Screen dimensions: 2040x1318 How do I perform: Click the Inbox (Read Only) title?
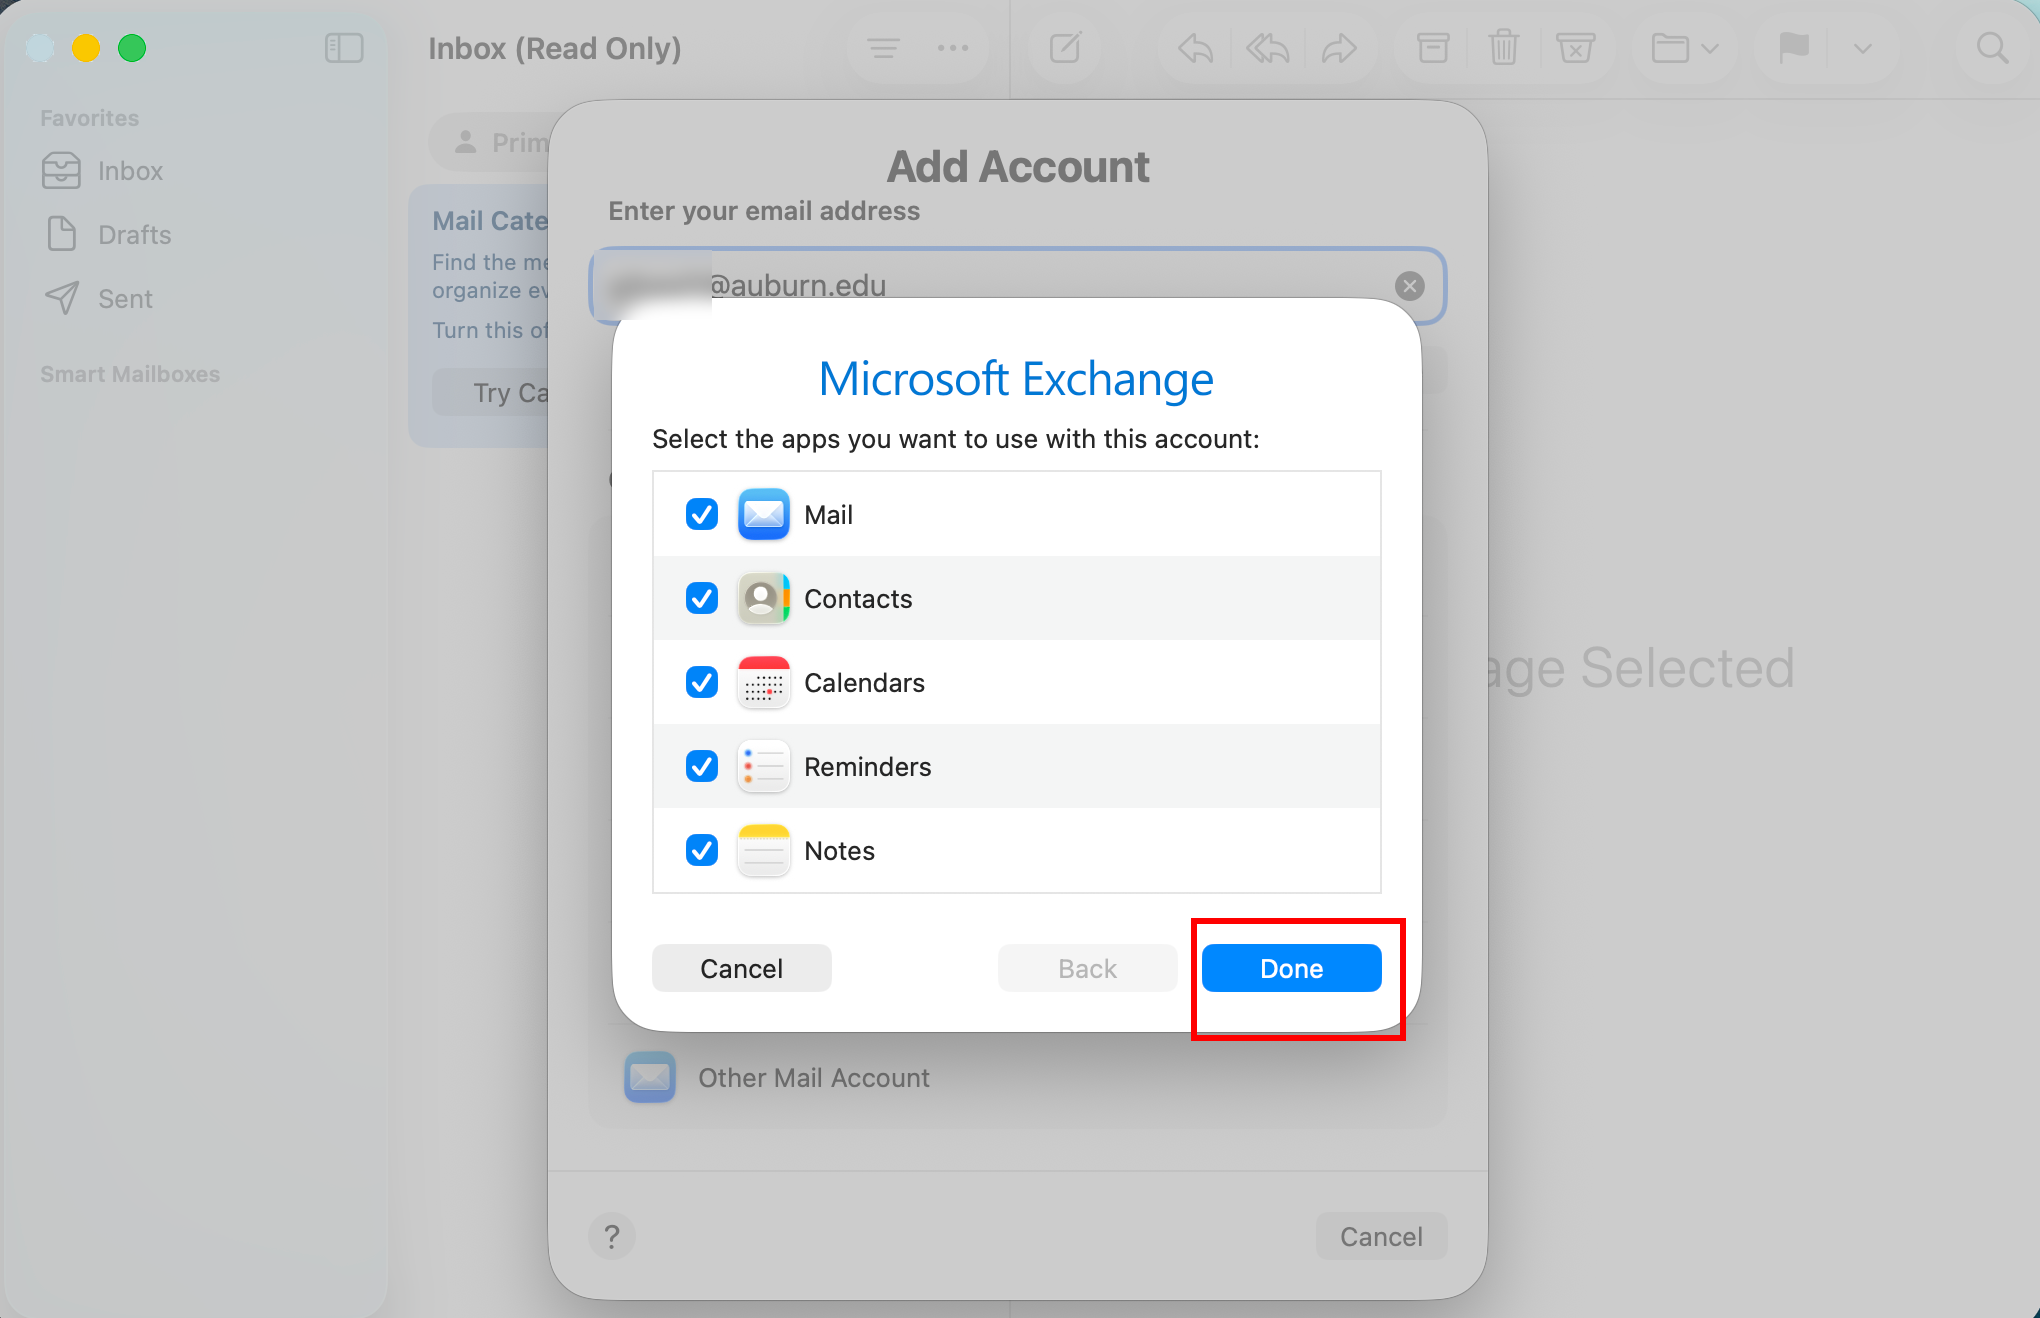click(x=555, y=48)
